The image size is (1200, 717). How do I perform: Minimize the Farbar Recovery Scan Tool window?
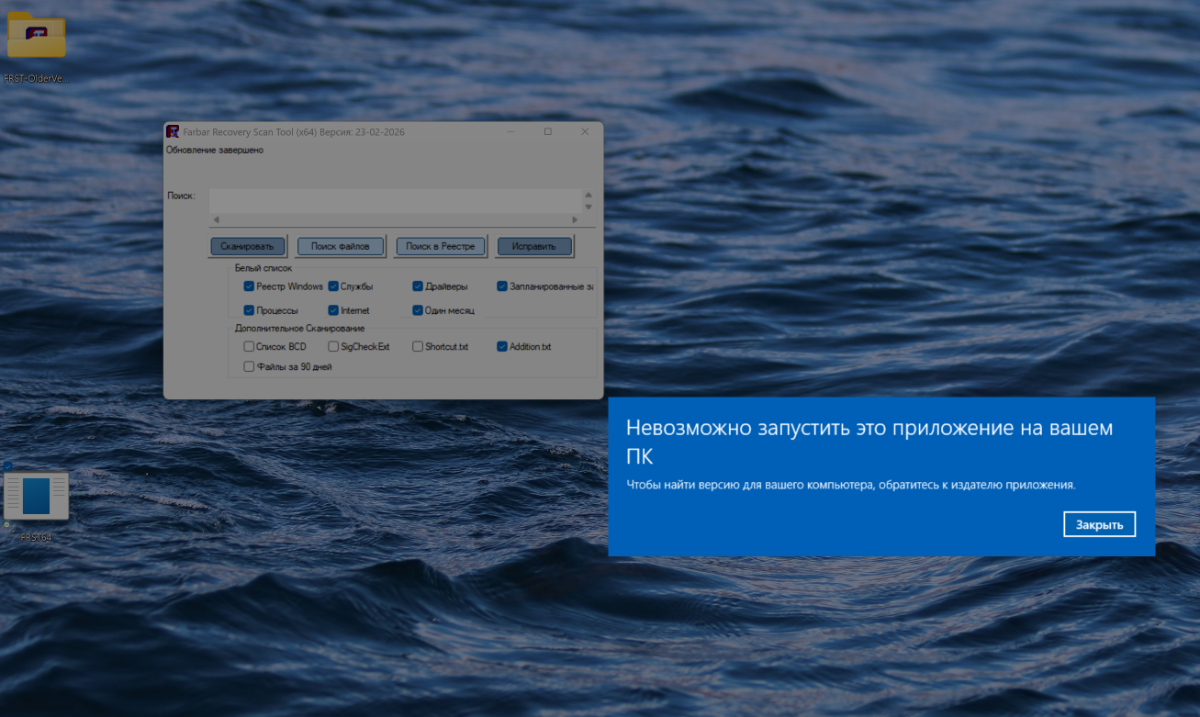[510, 132]
